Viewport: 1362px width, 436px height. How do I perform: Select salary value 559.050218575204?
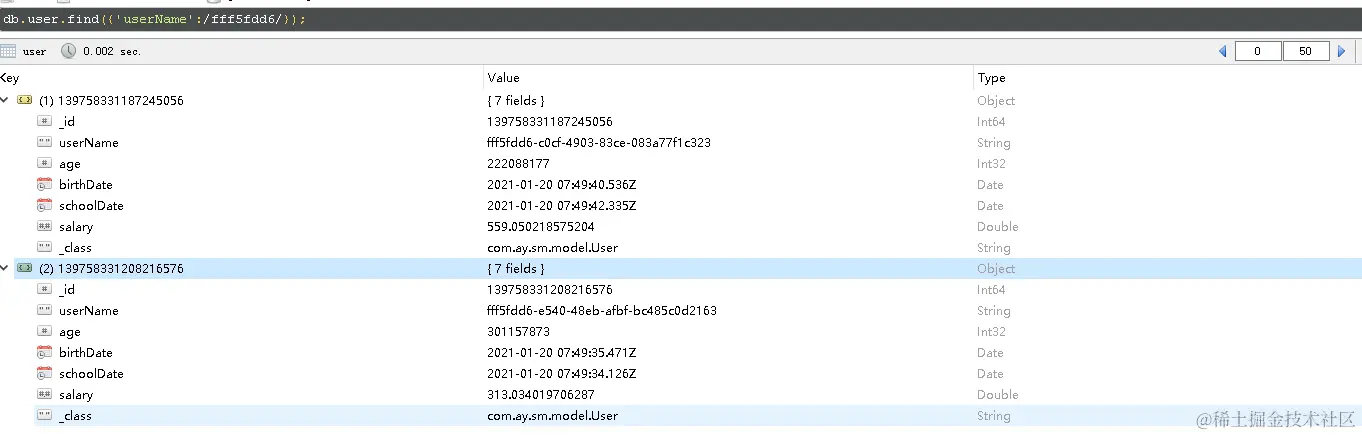coord(540,226)
